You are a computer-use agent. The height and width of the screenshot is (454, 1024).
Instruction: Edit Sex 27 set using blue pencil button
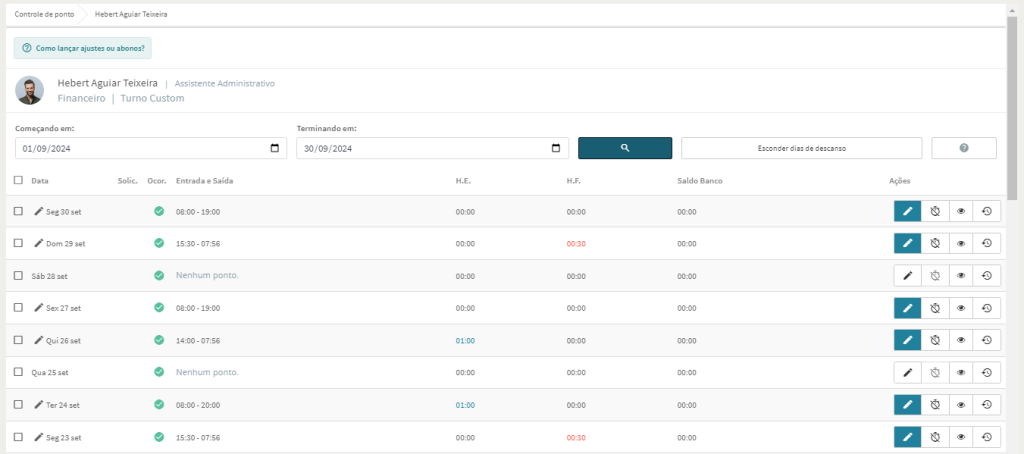pyautogui.click(x=907, y=308)
